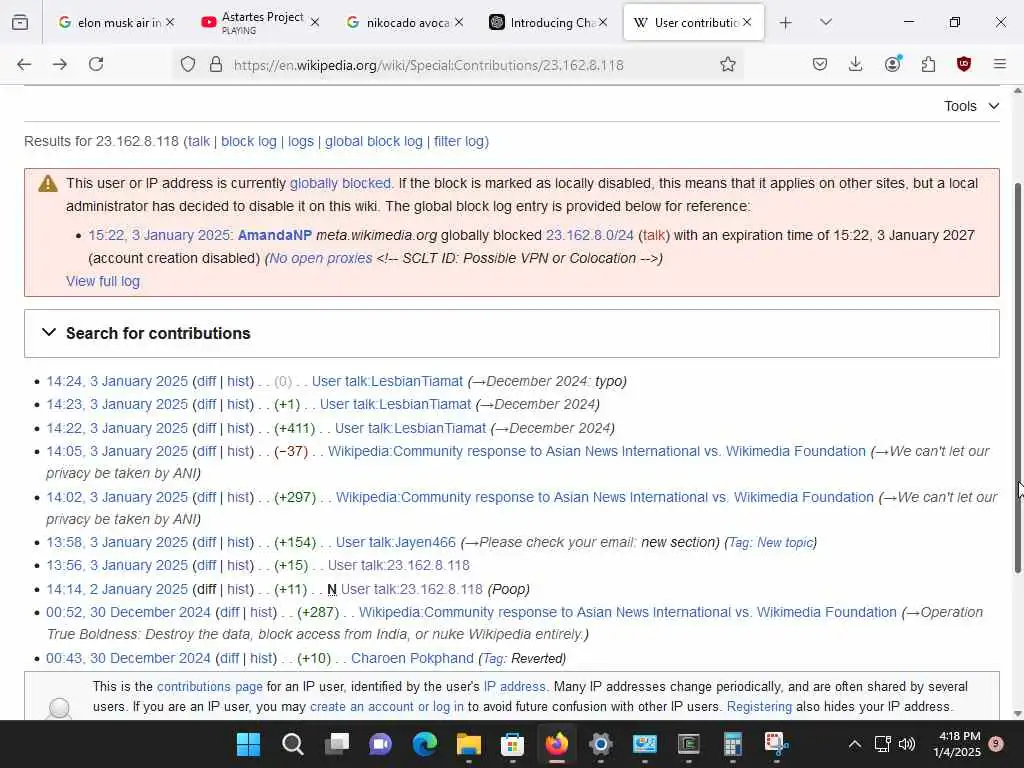
Task: Follow the globally blocked link
Action: tap(340, 183)
